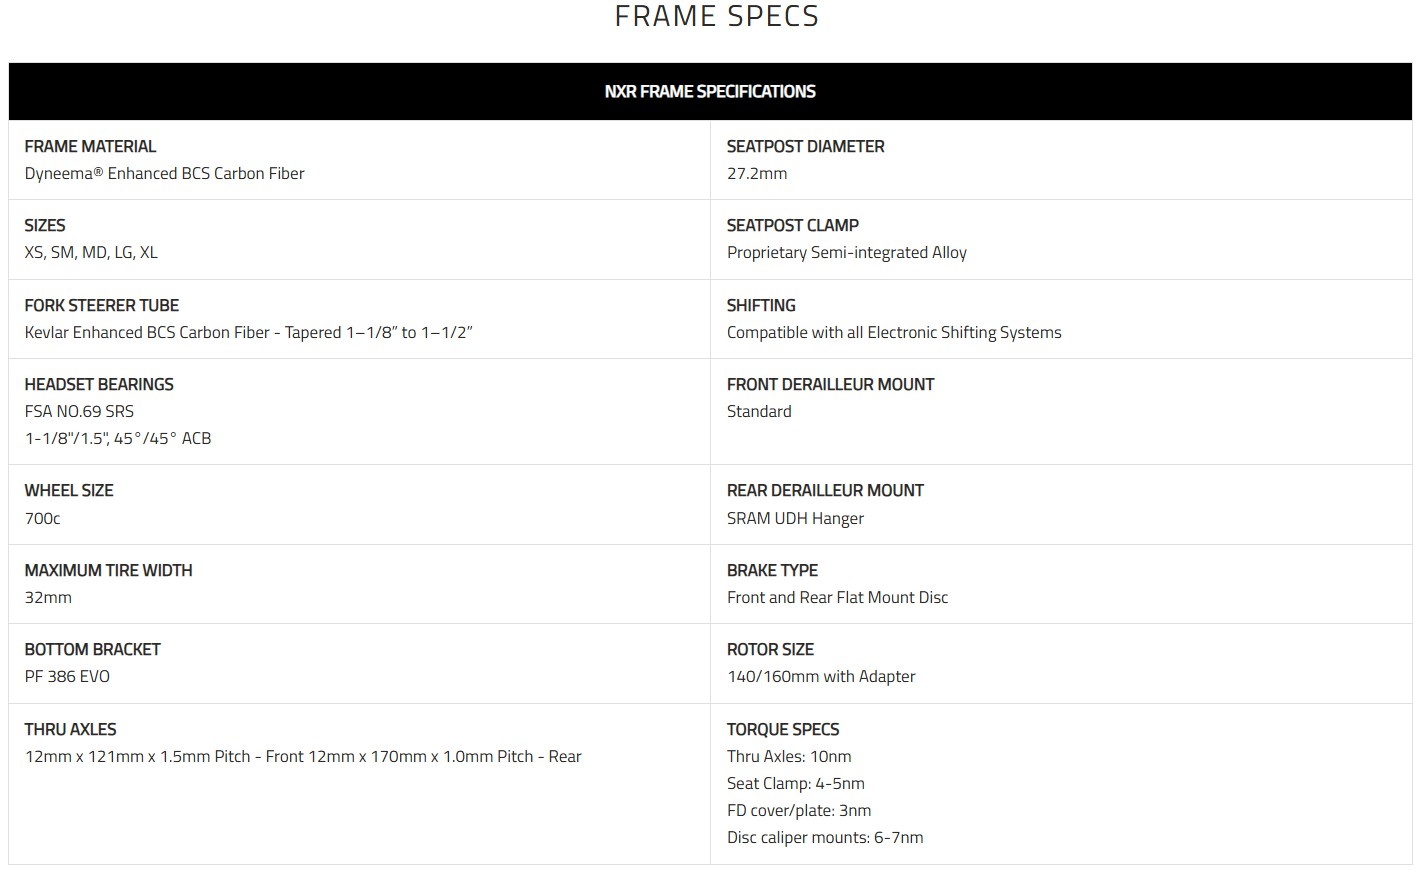Click the FRAME MATERIAL label

90,146
